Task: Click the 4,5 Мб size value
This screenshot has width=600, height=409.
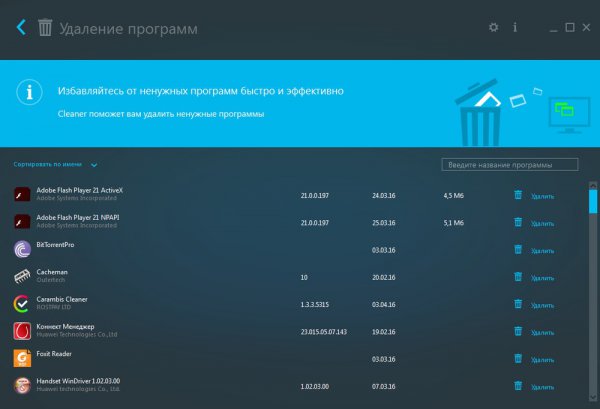Action: point(453,196)
